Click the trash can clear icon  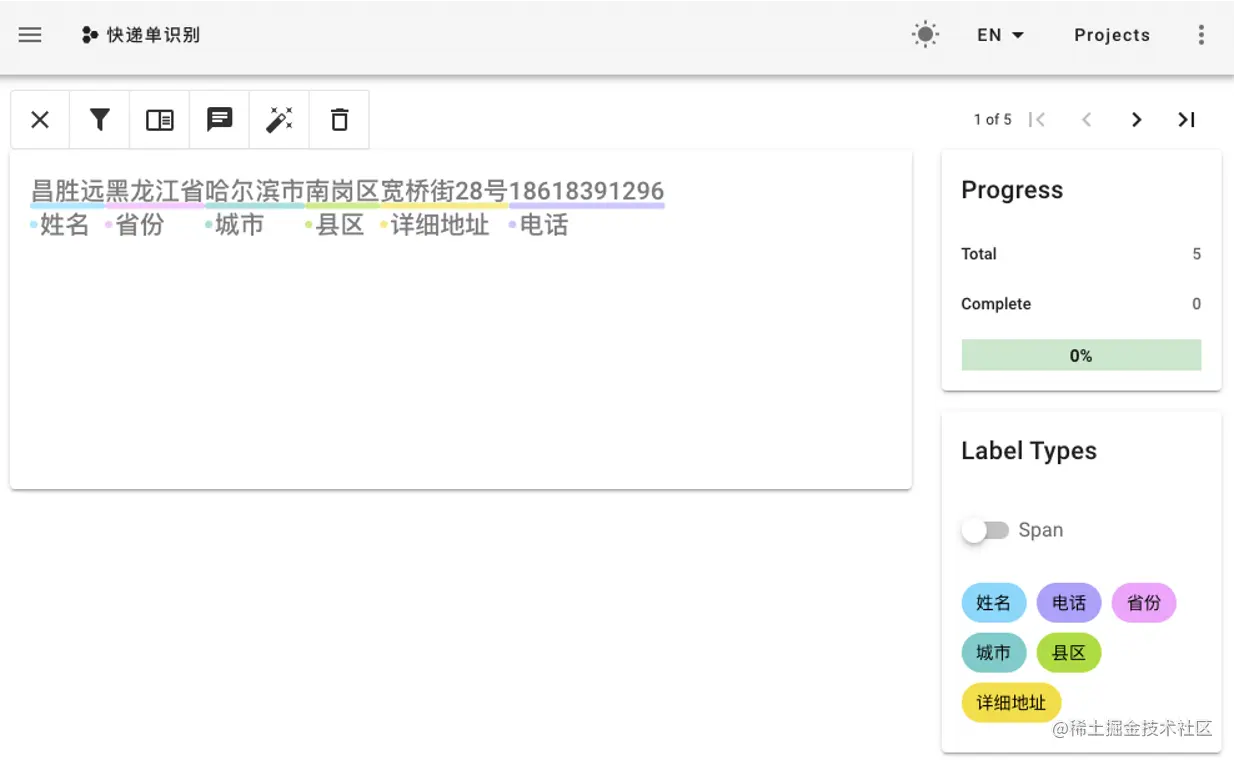(x=340, y=120)
